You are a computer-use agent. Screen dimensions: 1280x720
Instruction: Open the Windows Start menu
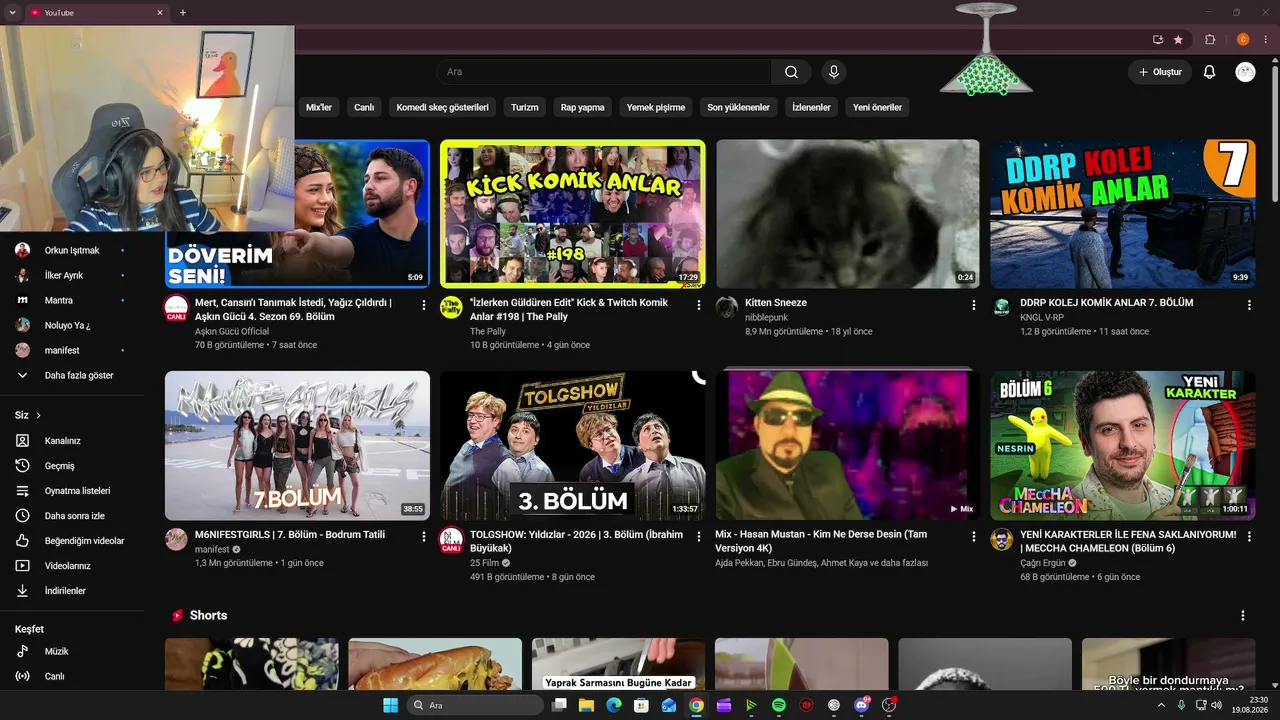point(390,705)
